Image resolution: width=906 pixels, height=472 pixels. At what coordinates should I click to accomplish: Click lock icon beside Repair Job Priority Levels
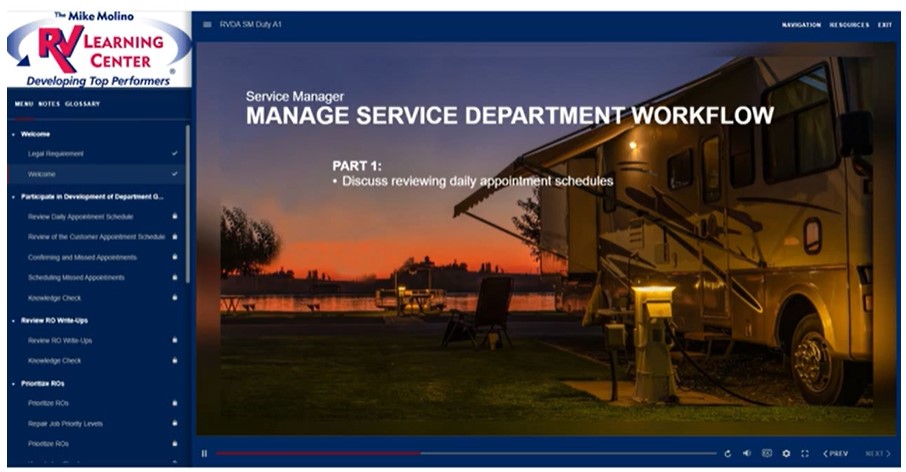pos(174,423)
